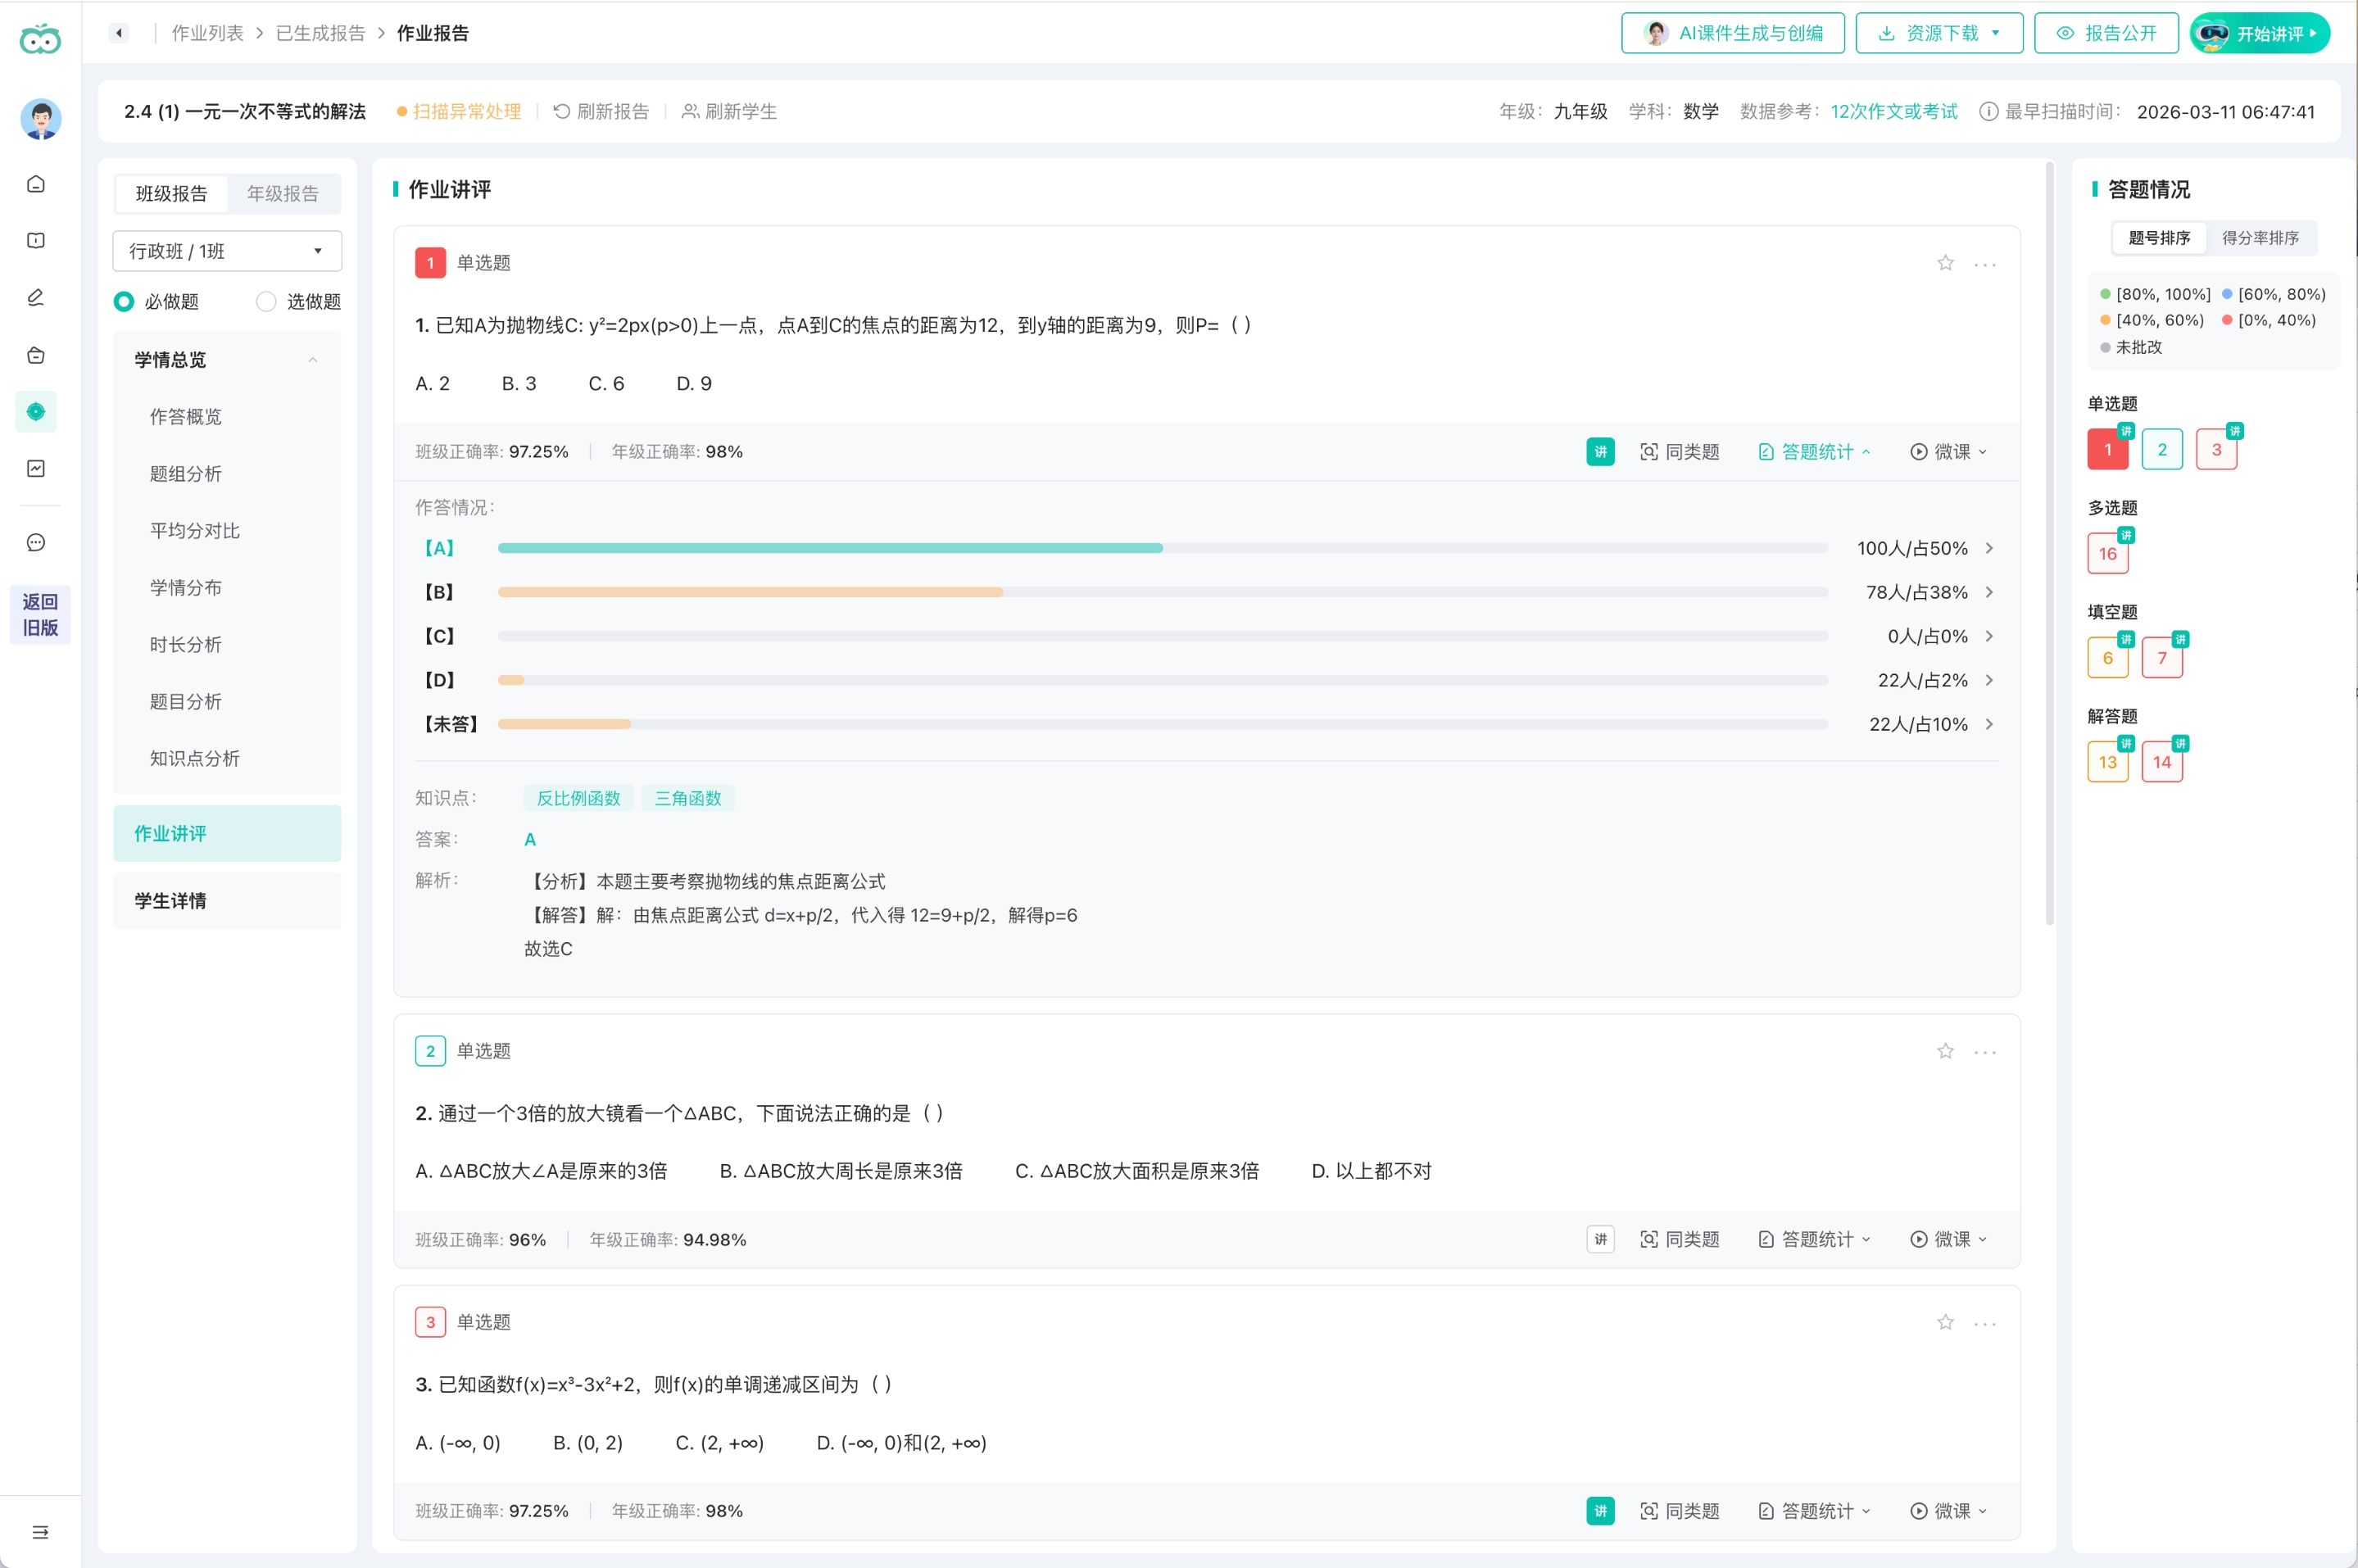Star question 1

pyautogui.click(x=1945, y=263)
